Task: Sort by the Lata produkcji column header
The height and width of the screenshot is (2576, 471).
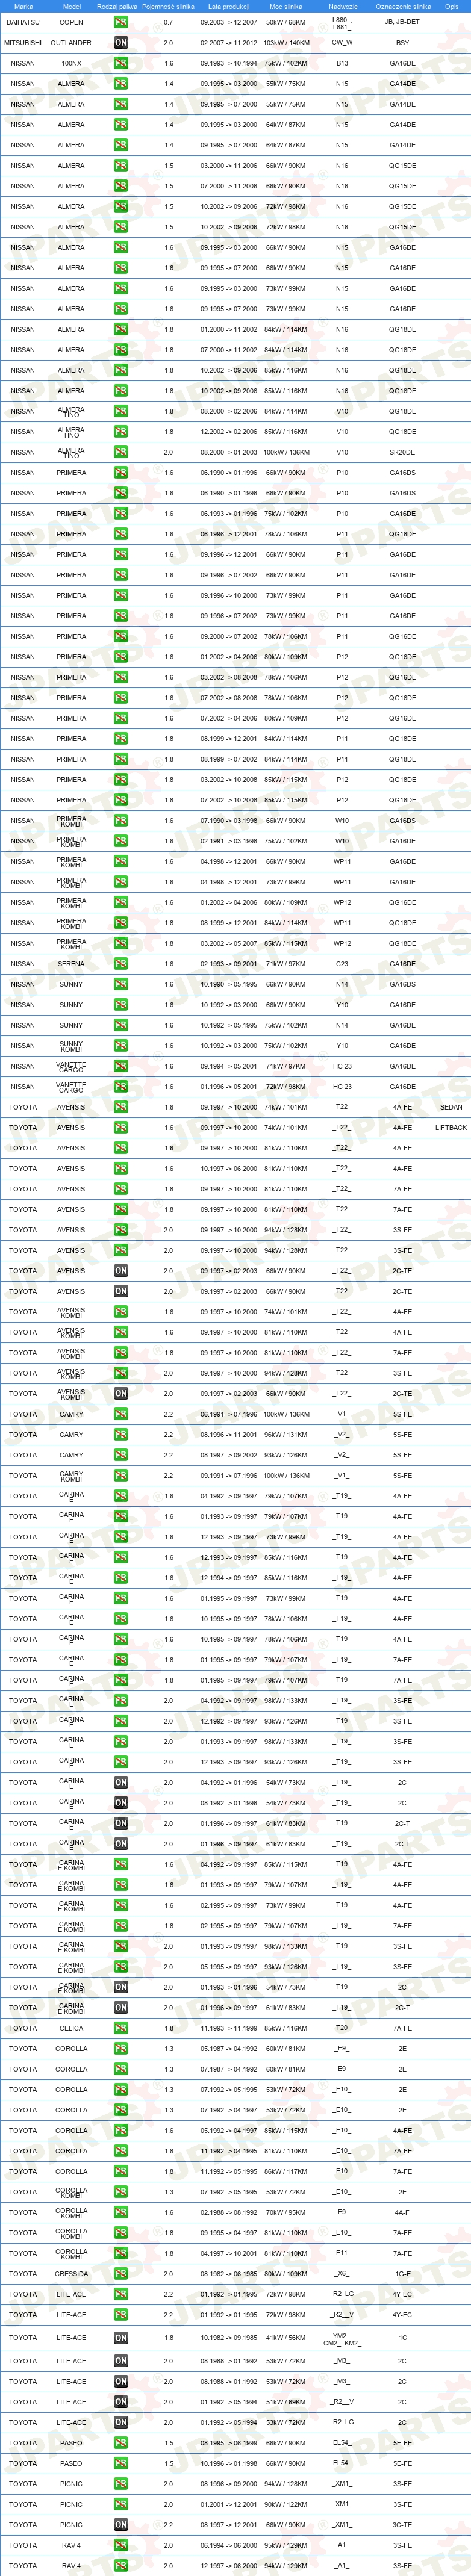Action: pos(228,6)
